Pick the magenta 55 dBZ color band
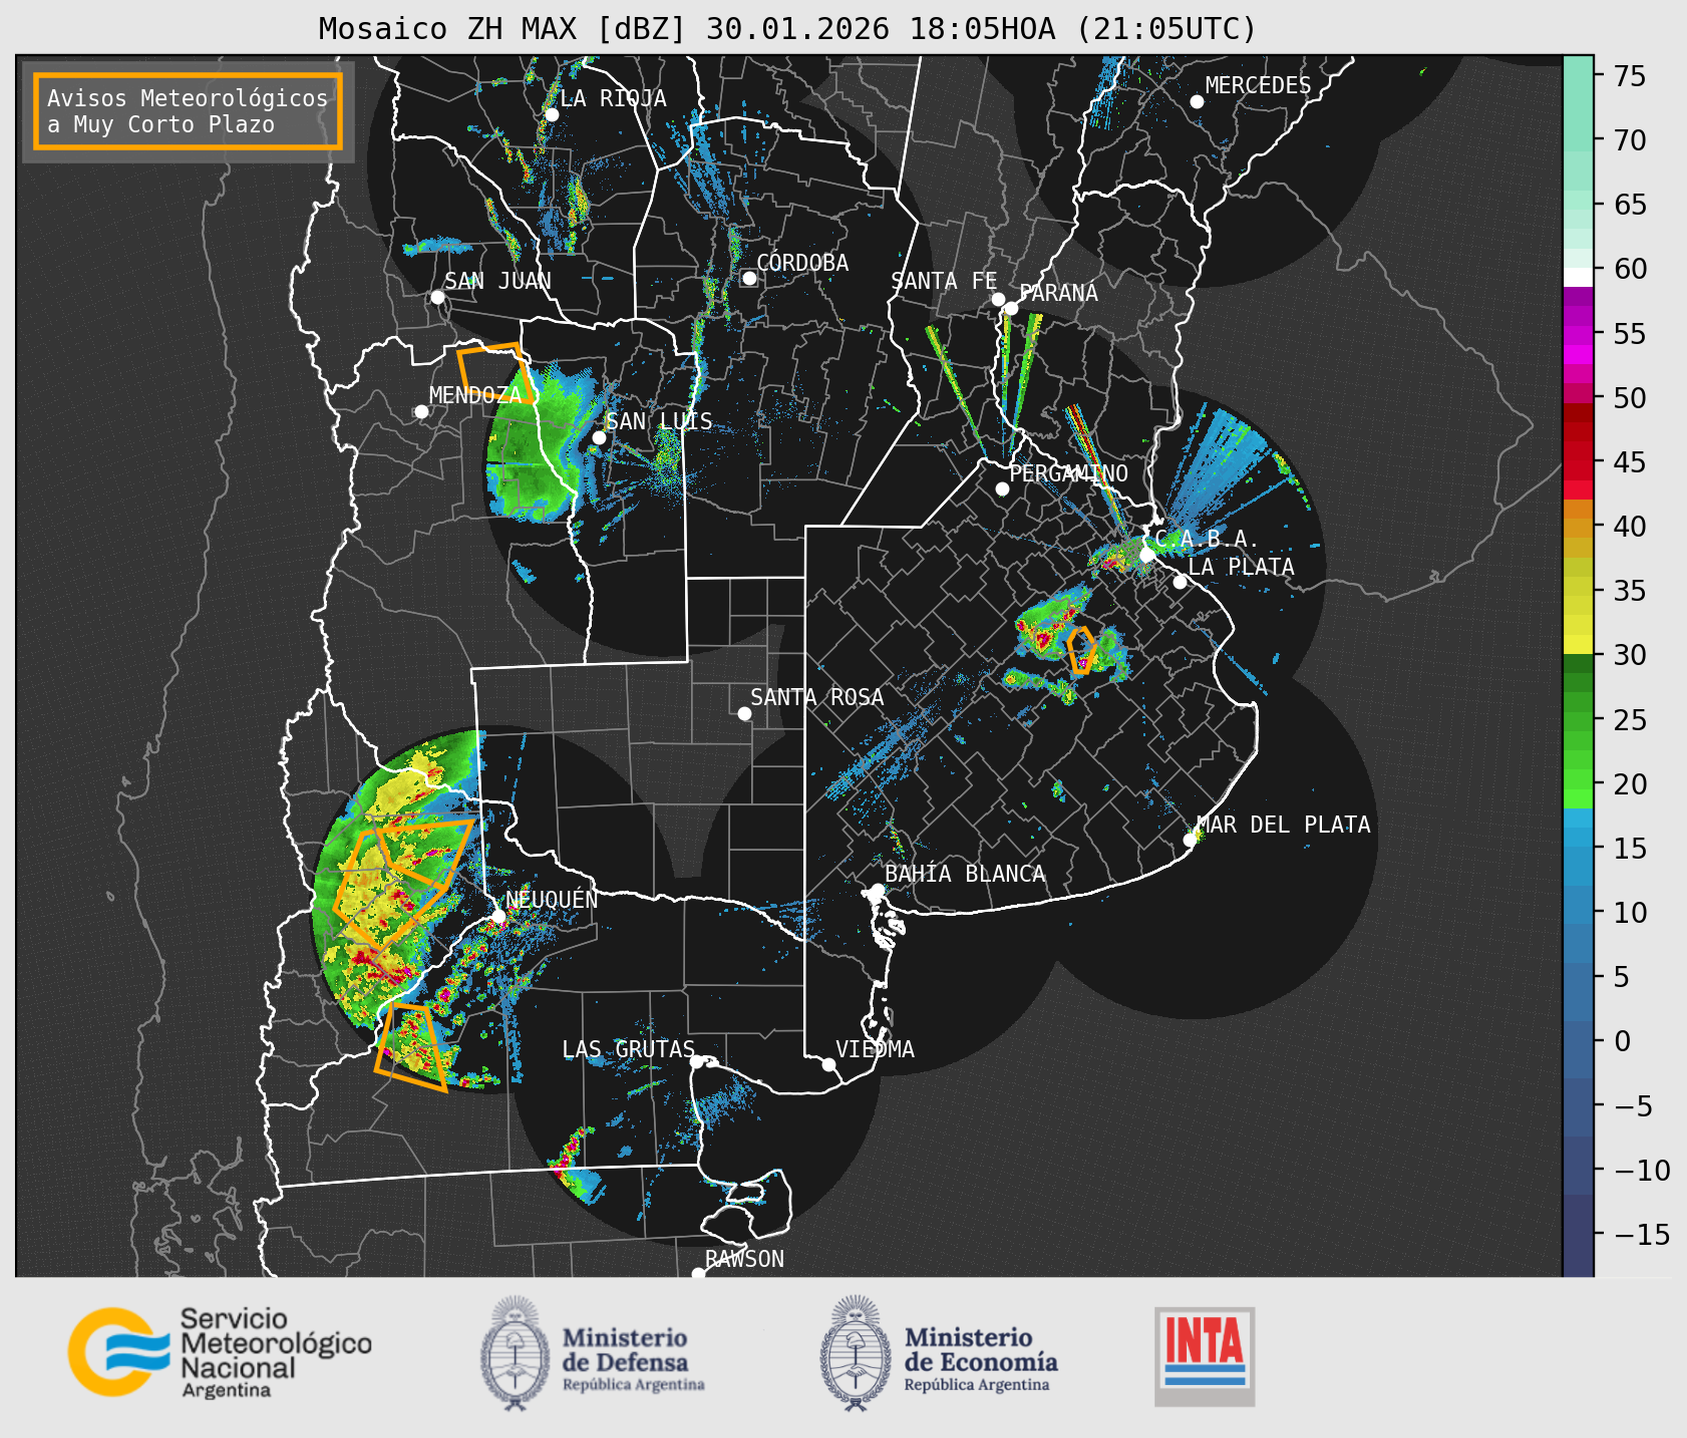 1578,334
